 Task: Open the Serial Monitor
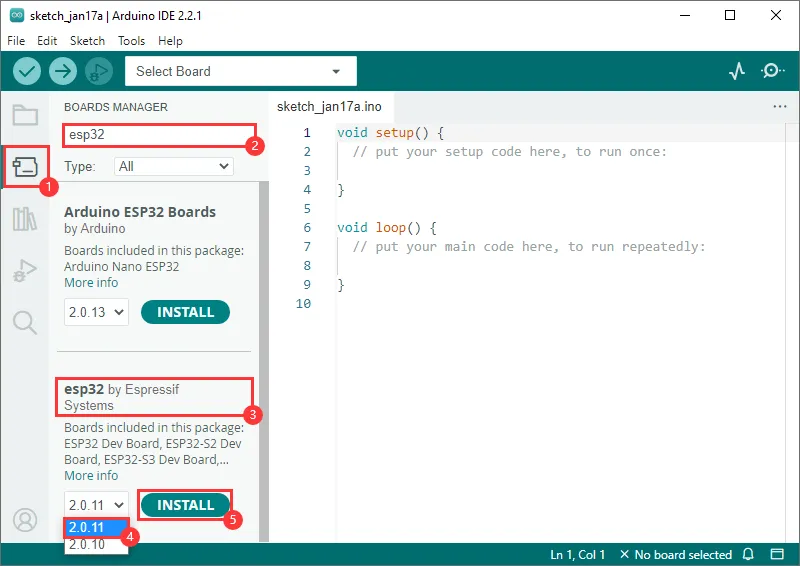pos(772,70)
